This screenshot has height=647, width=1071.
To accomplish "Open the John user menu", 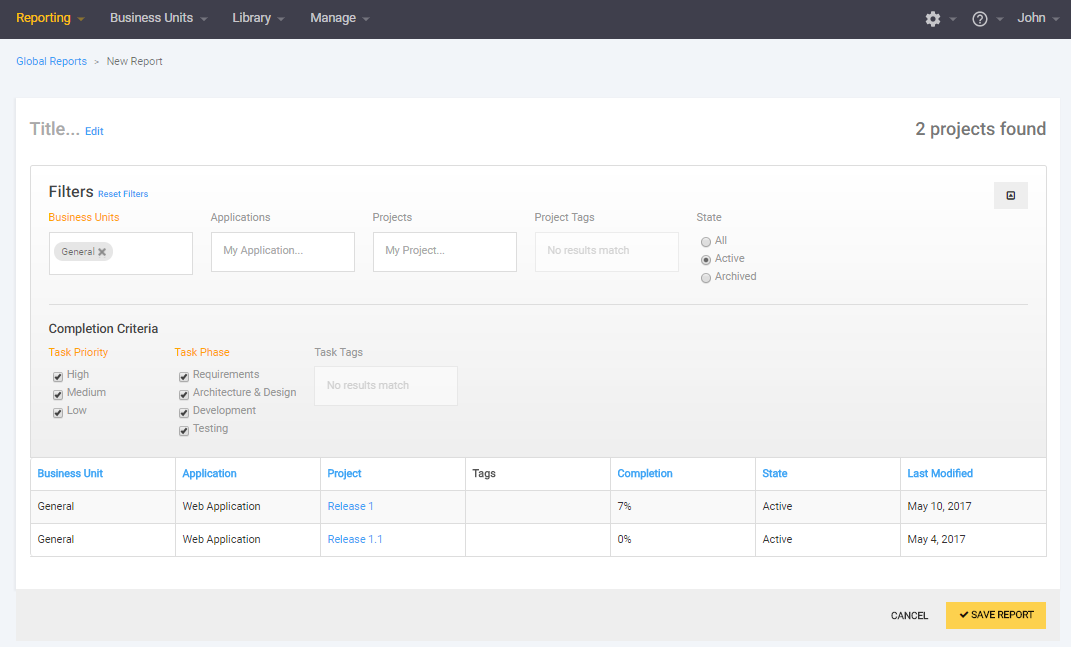I will pos(1037,18).
